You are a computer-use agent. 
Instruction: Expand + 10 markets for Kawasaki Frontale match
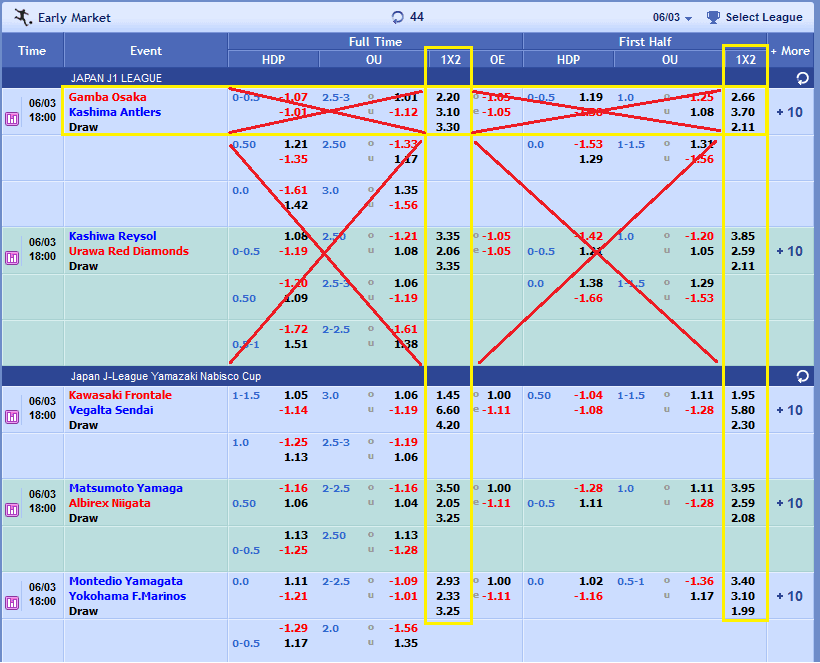tap(790, 410)
